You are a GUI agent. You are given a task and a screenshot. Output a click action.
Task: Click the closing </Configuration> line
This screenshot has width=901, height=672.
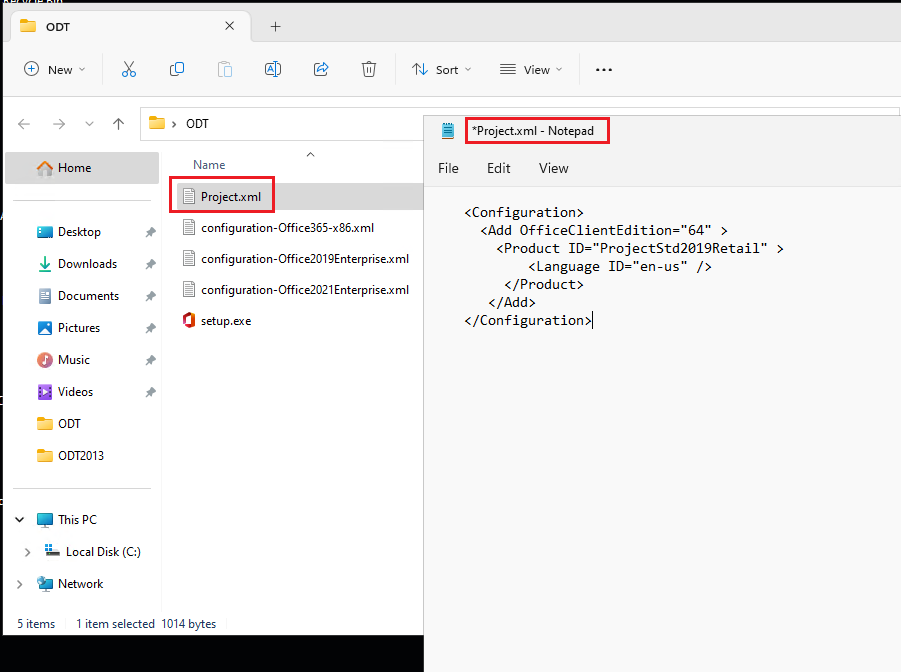coord(527,321)
